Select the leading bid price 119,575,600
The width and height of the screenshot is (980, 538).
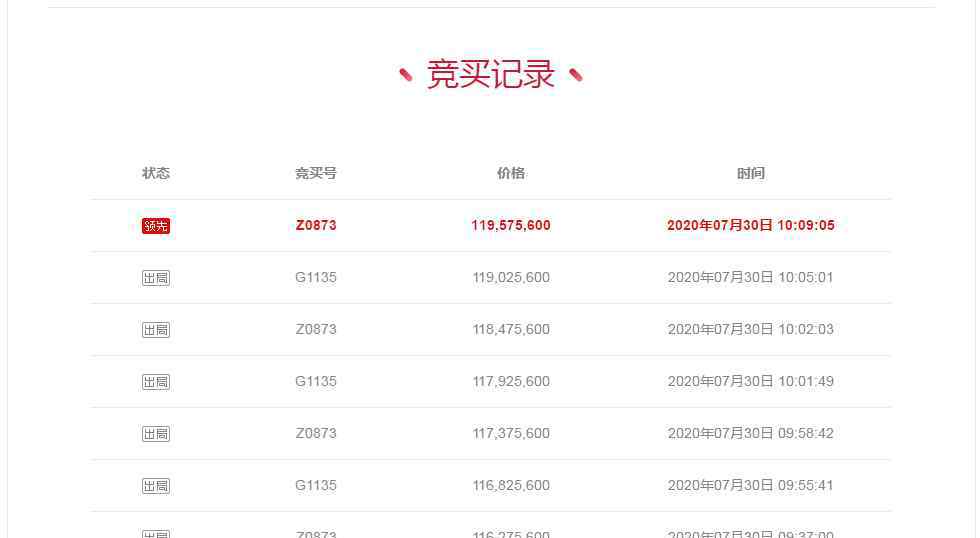click(511, 225)
